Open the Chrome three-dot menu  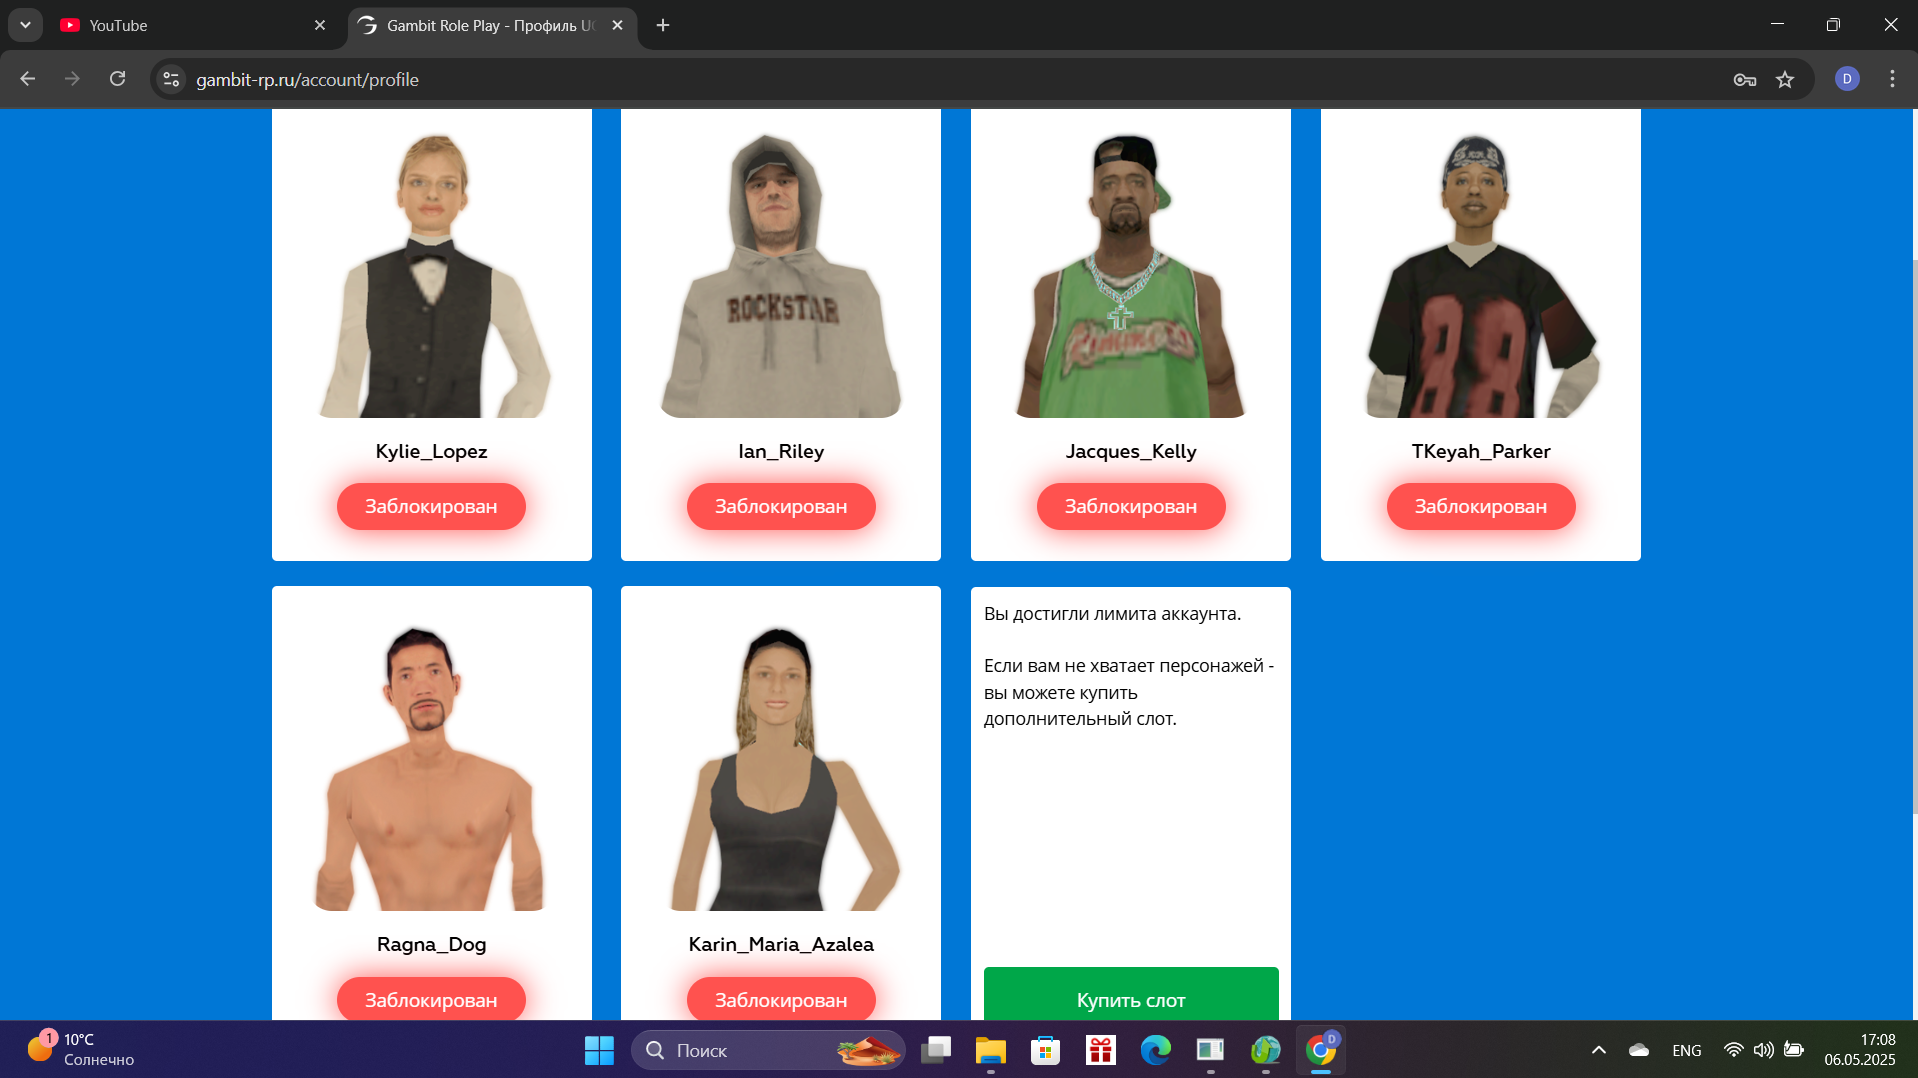(1892, 79)
